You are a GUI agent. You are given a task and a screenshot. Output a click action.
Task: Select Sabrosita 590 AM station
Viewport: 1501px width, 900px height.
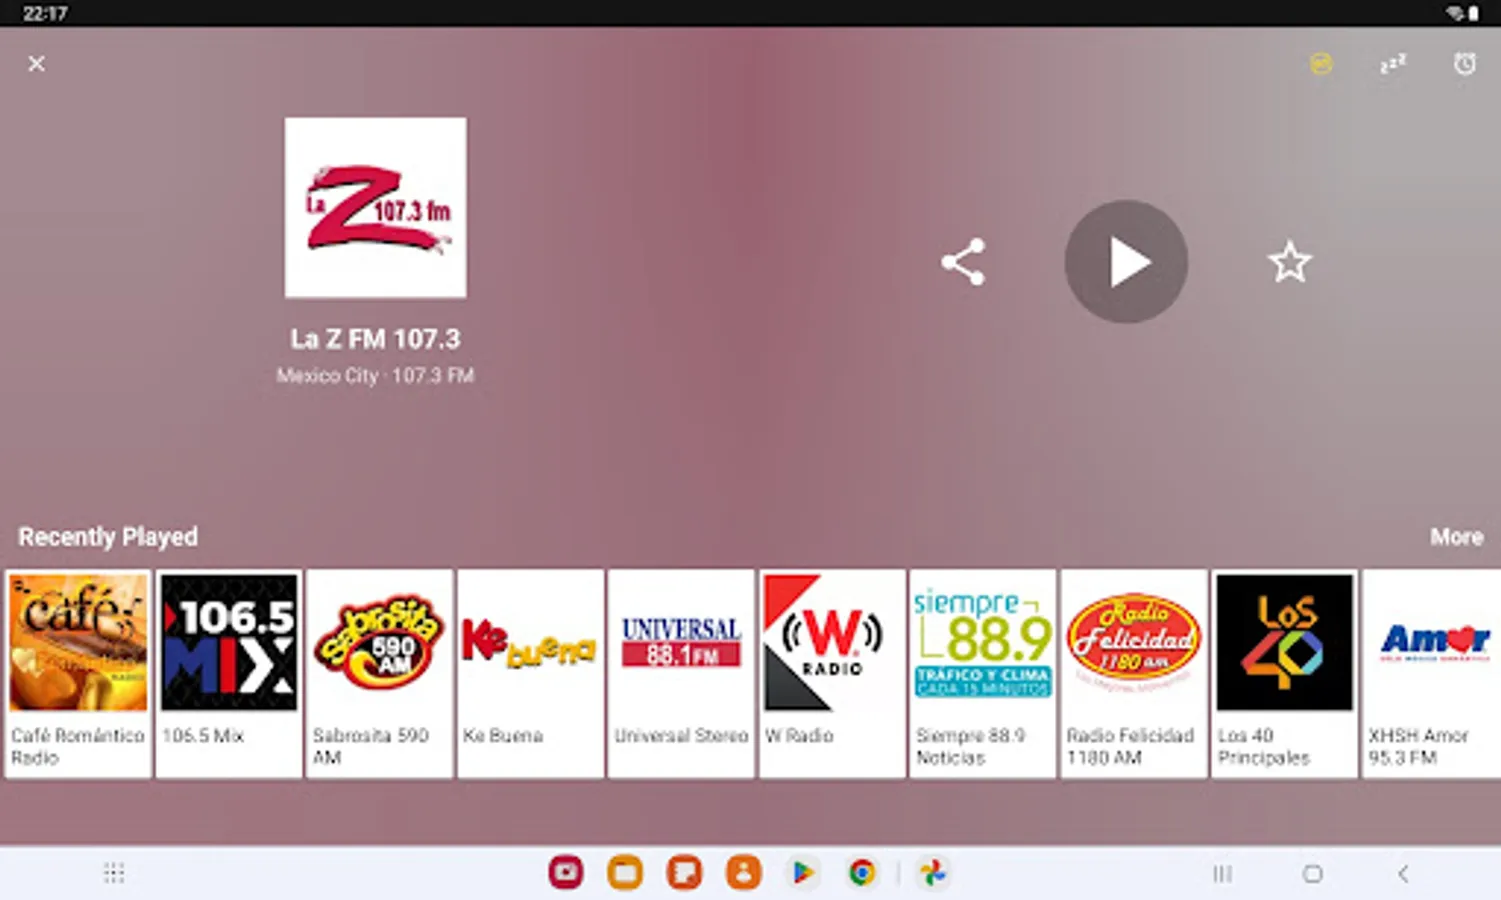pyautogui.click(x=380, y=673)
